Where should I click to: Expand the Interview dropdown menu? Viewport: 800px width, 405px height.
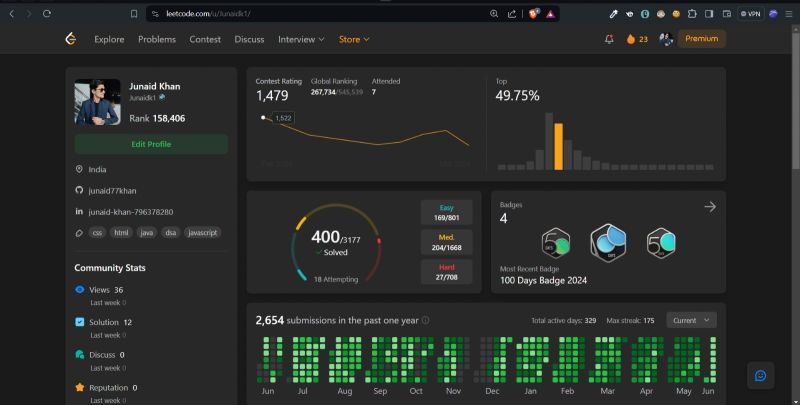coord(301,39)
